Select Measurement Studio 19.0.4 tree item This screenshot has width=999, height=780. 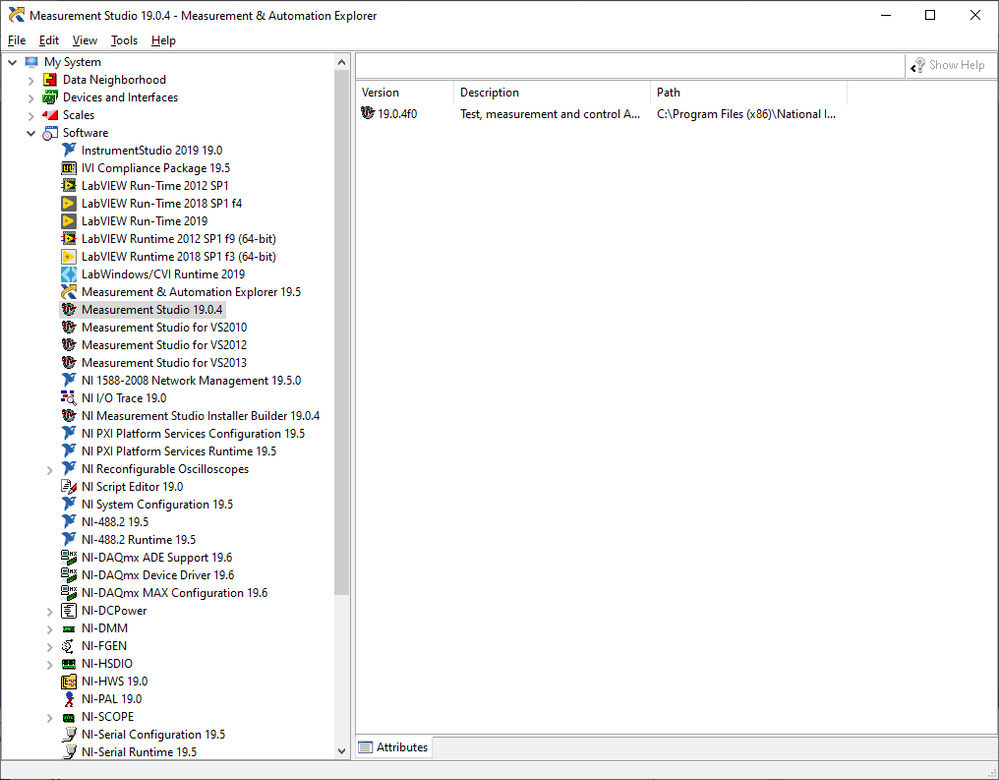click(x=143, y=310)
